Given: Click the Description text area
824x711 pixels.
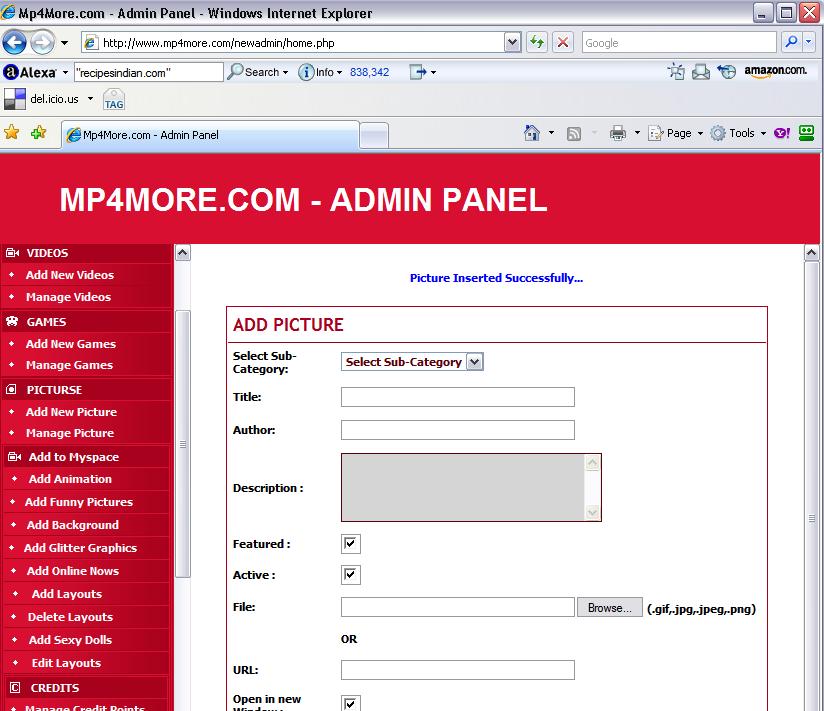Looking at the screenshot, I should point(471,488).
